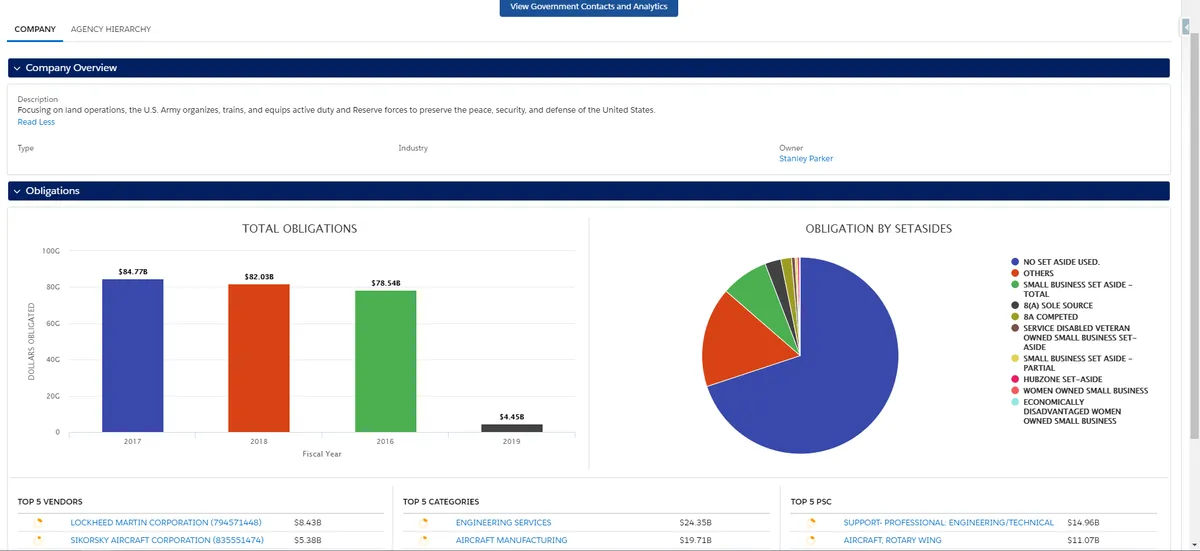
Task: Click the $8.43B vendor amount
Action: click(307, 522)
